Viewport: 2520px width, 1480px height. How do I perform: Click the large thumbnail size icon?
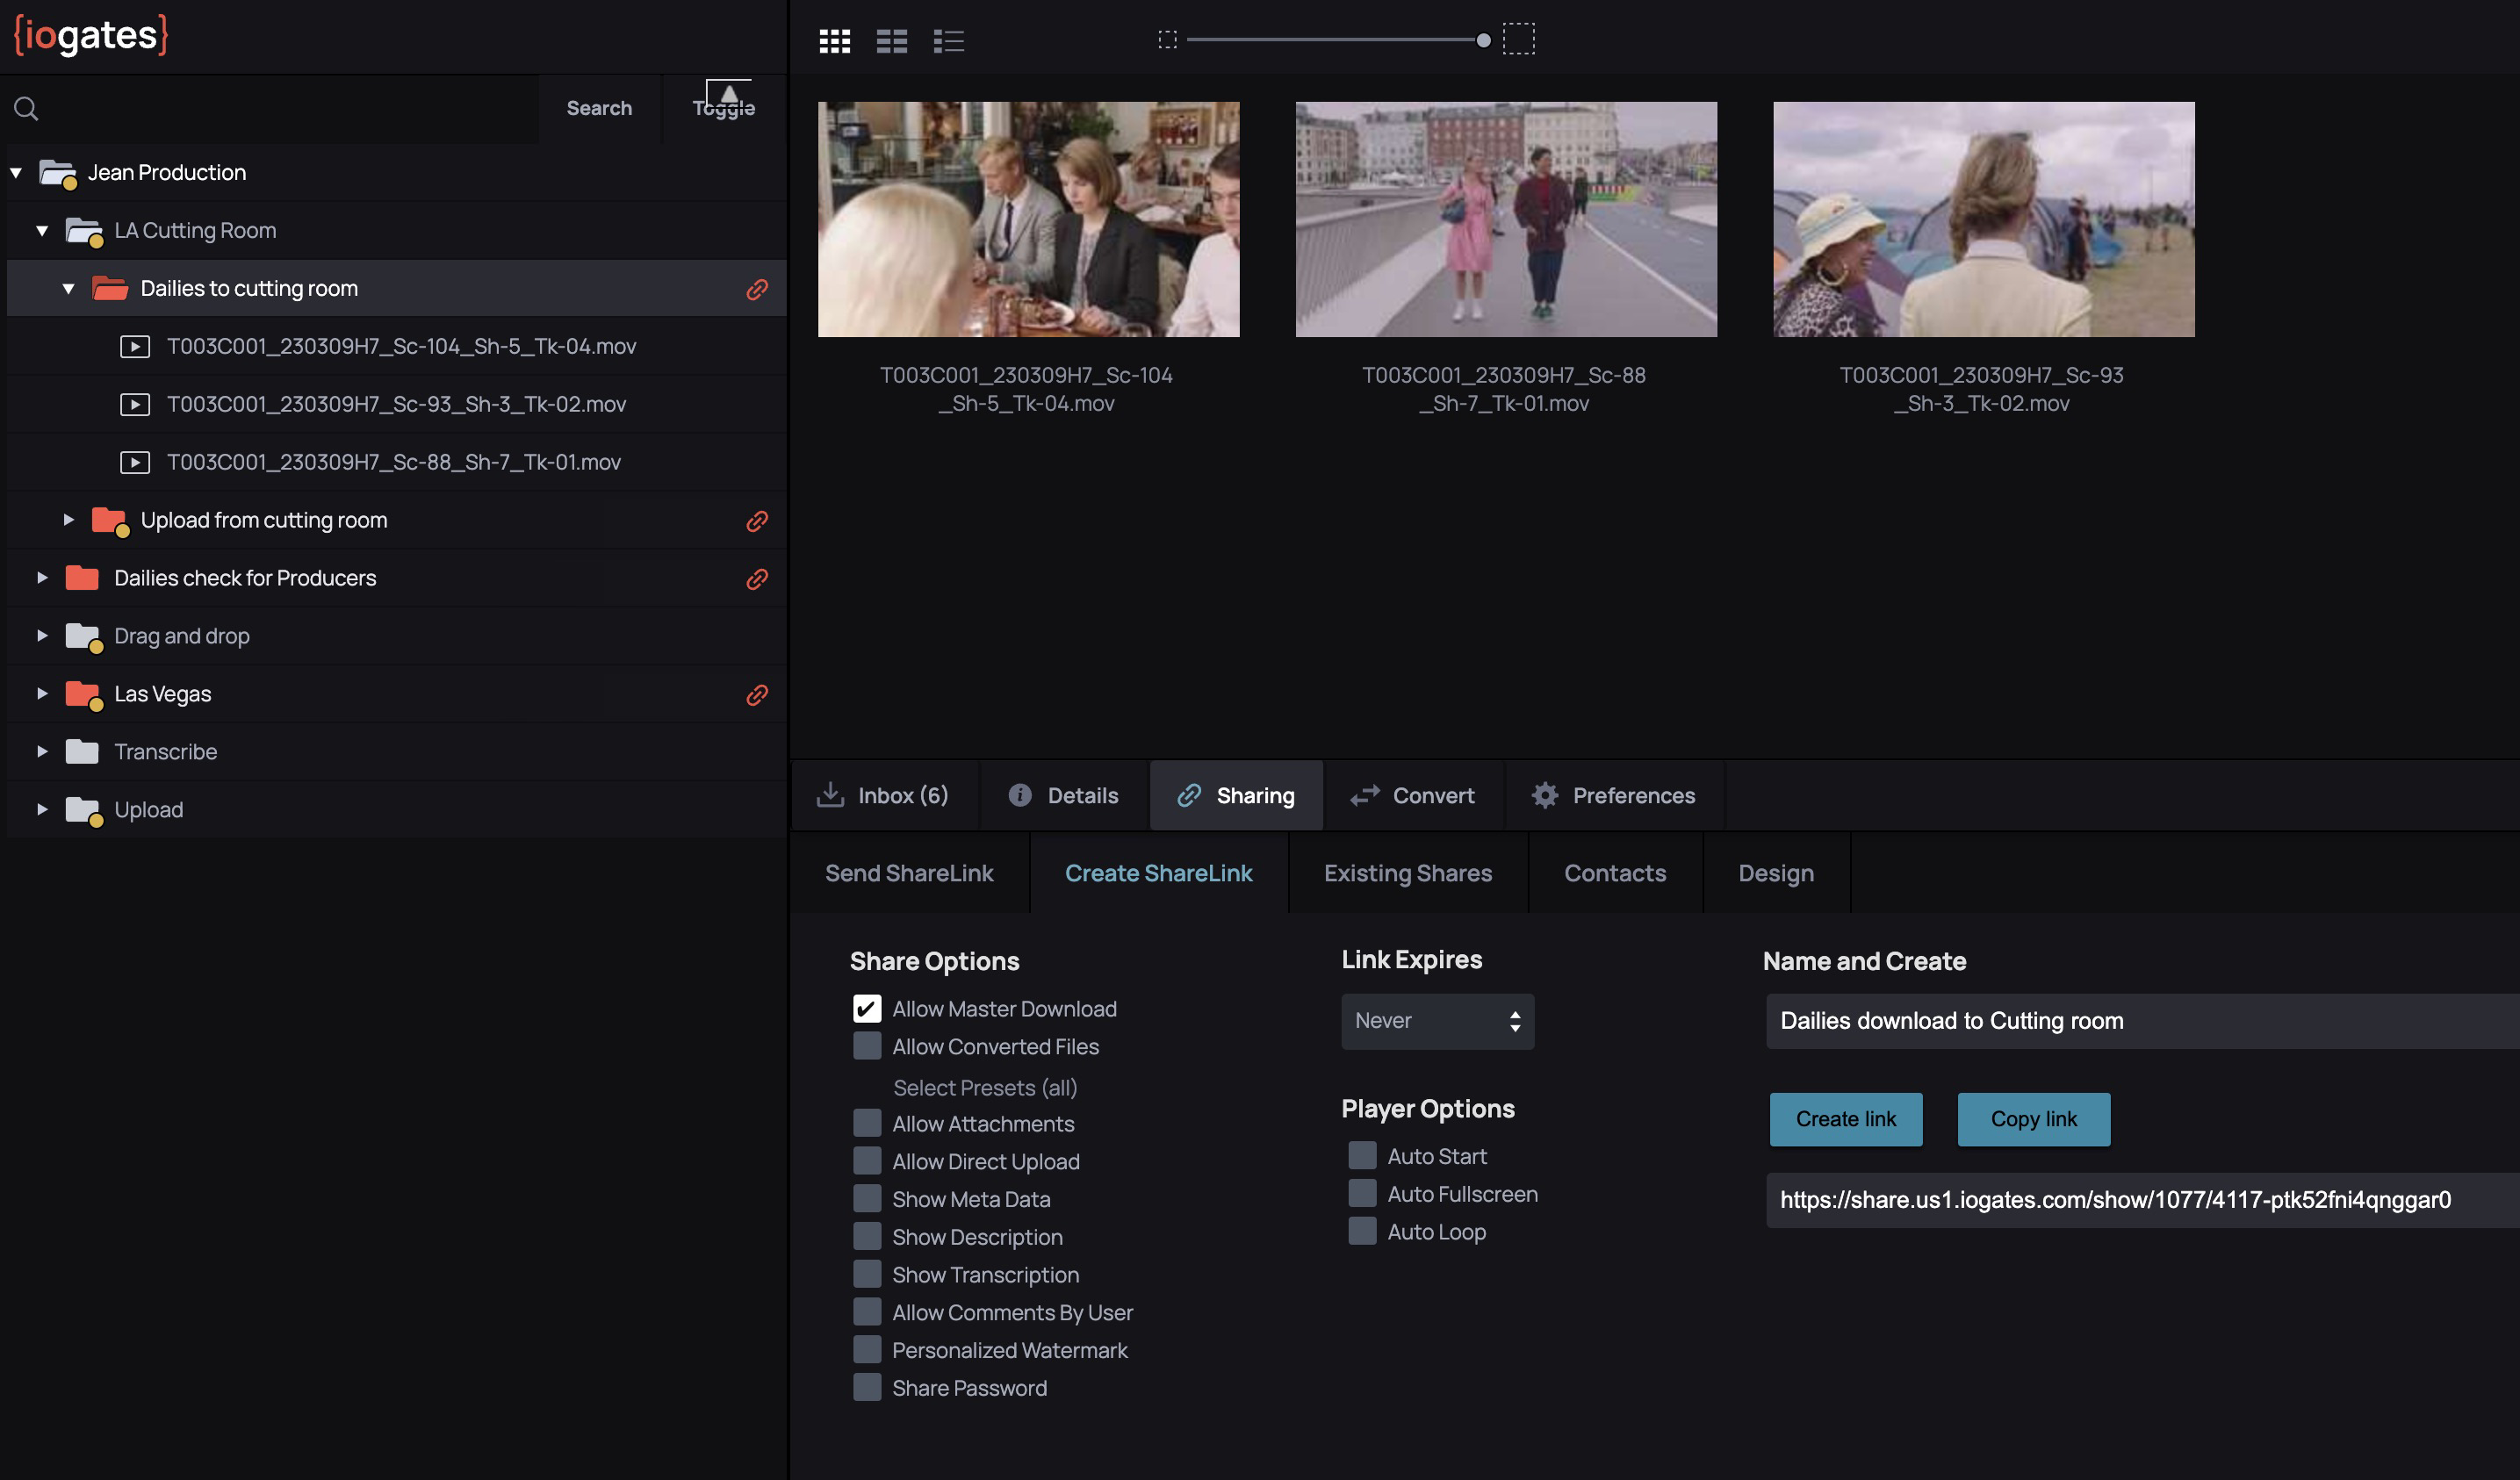click(1518, 39)
